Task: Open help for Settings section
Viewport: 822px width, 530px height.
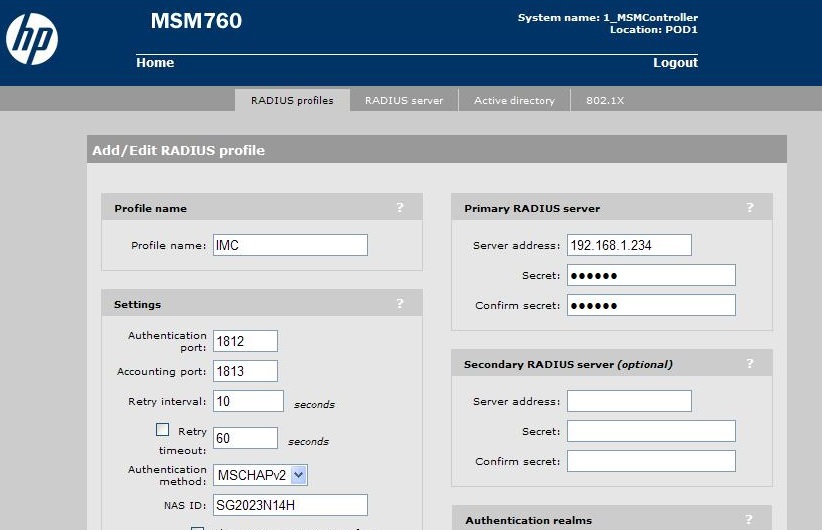Action: click(400, 304)
